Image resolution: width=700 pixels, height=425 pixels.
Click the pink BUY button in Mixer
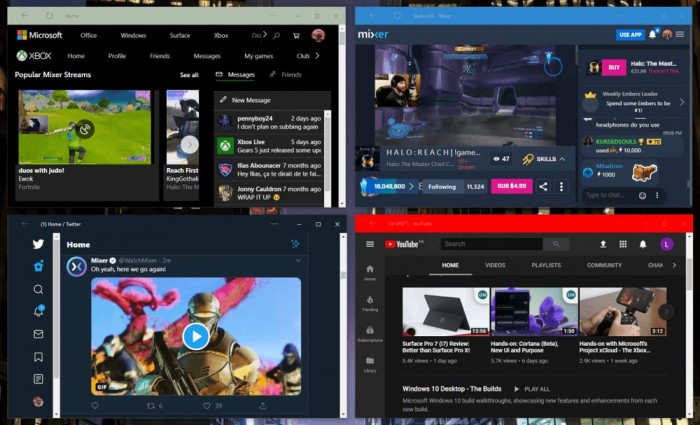(x=614, y=67)
